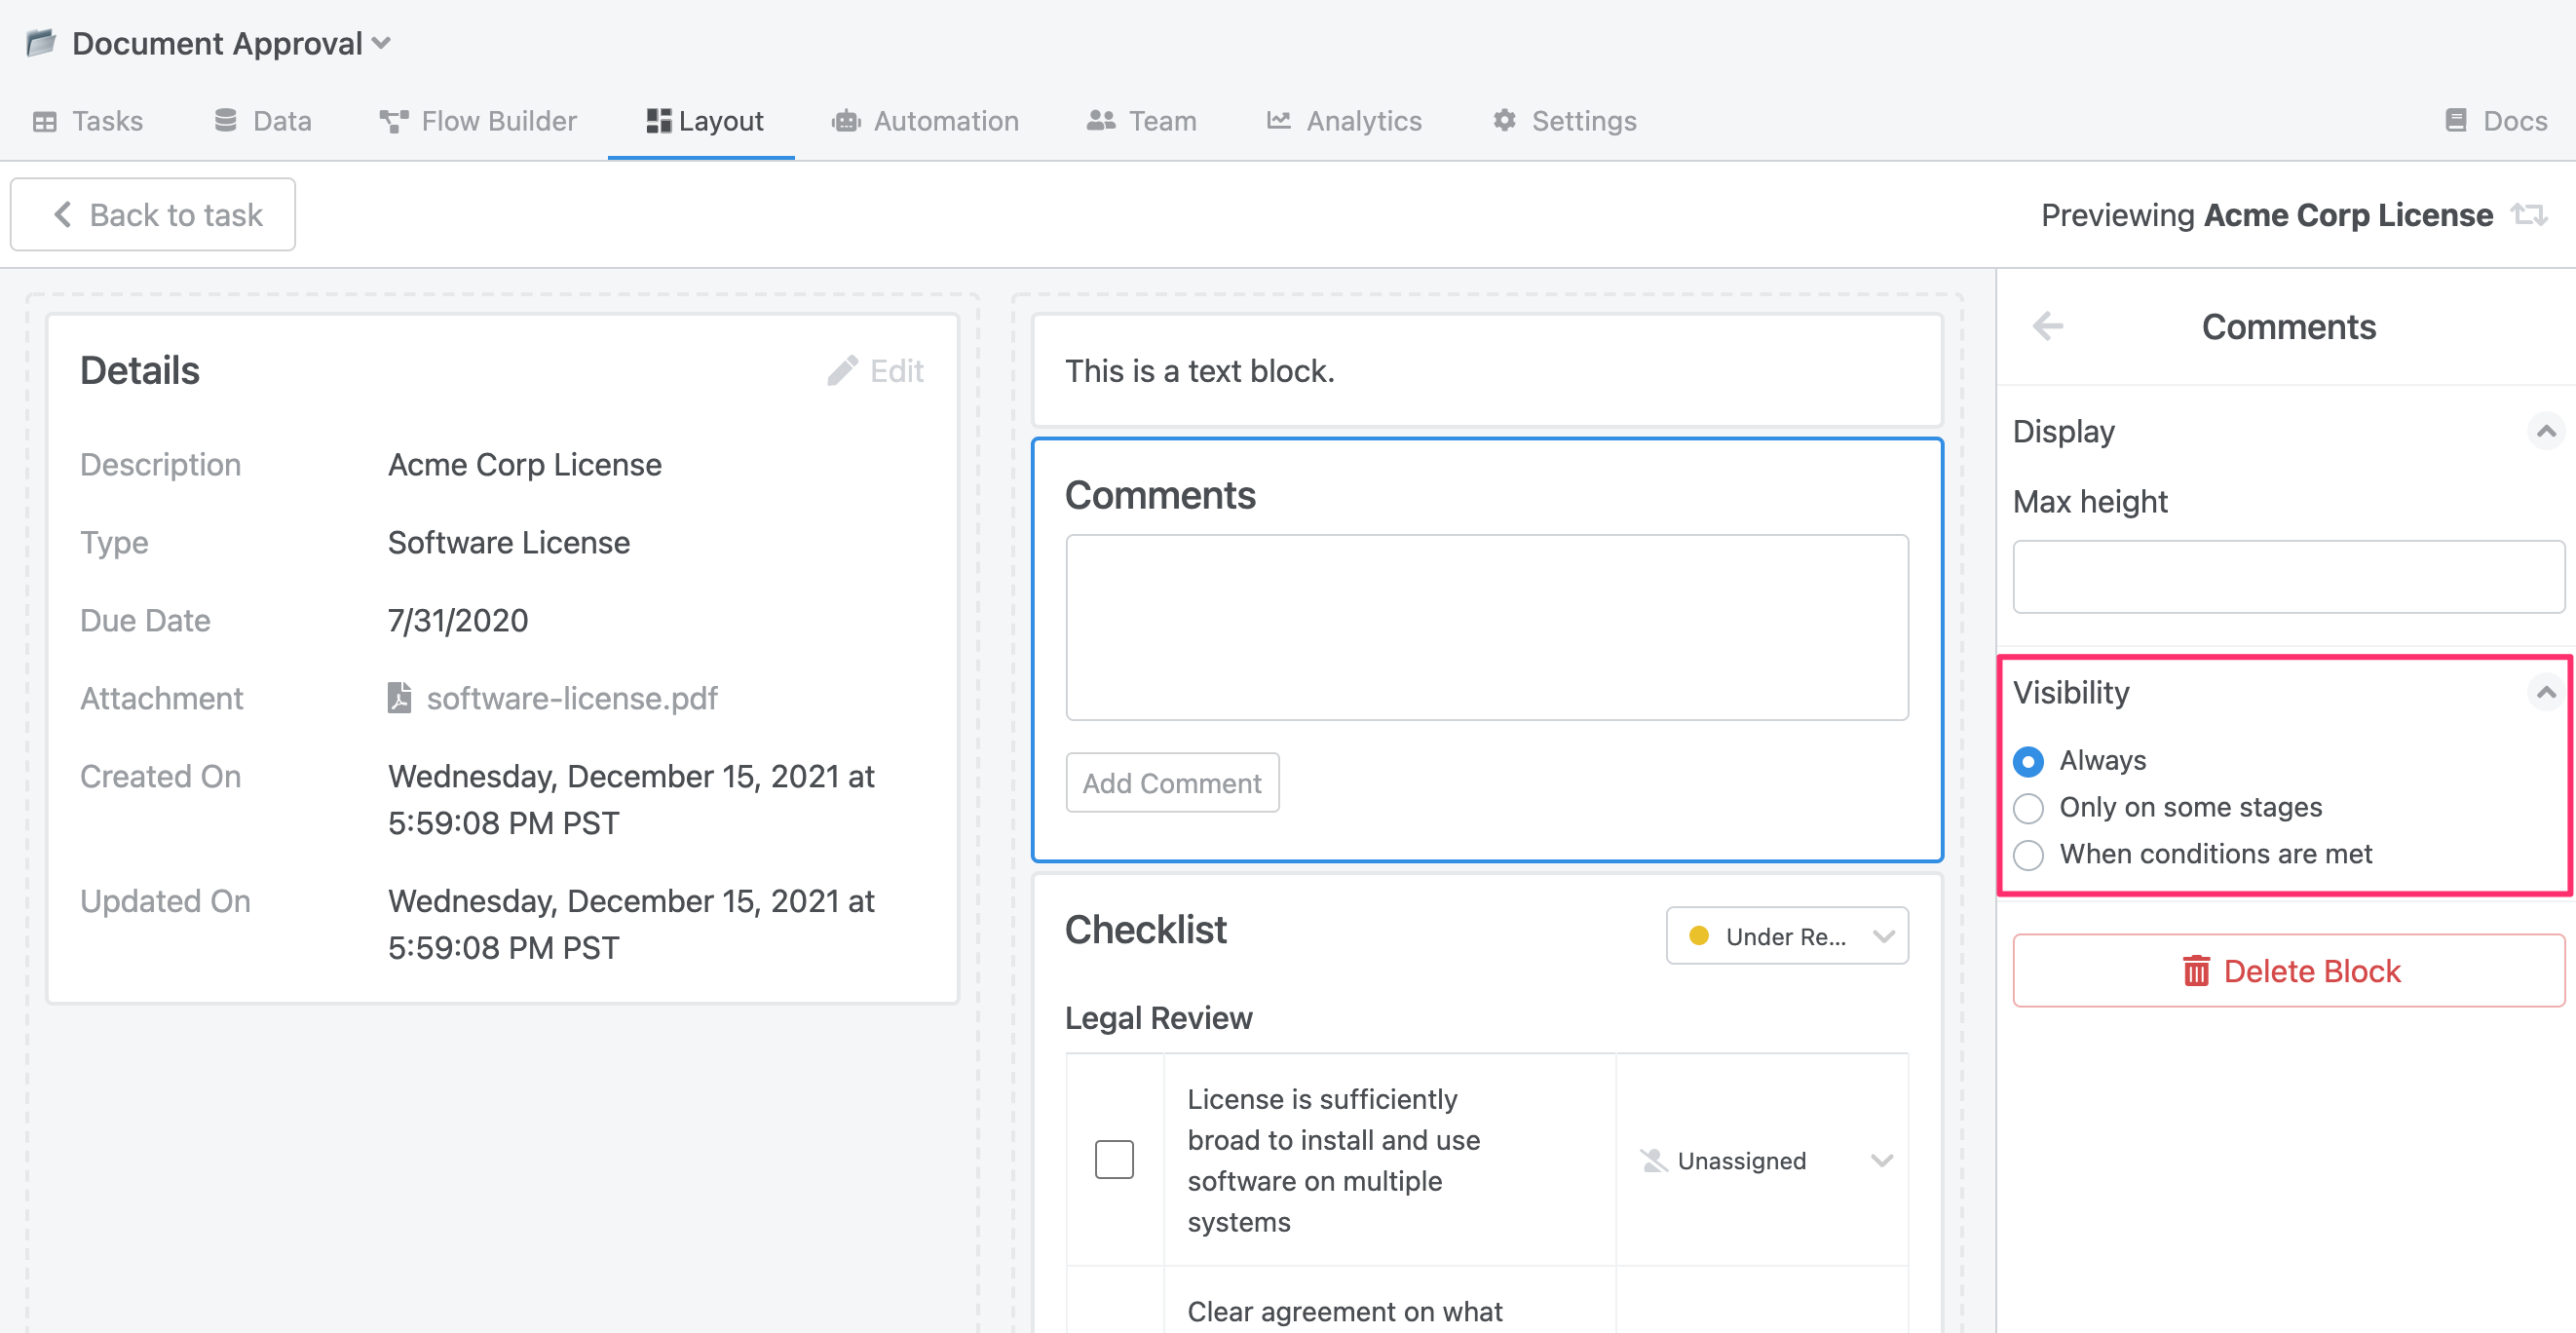
Task: Select 'Only on some stages' radio button
Action: tap(2028, 808)
